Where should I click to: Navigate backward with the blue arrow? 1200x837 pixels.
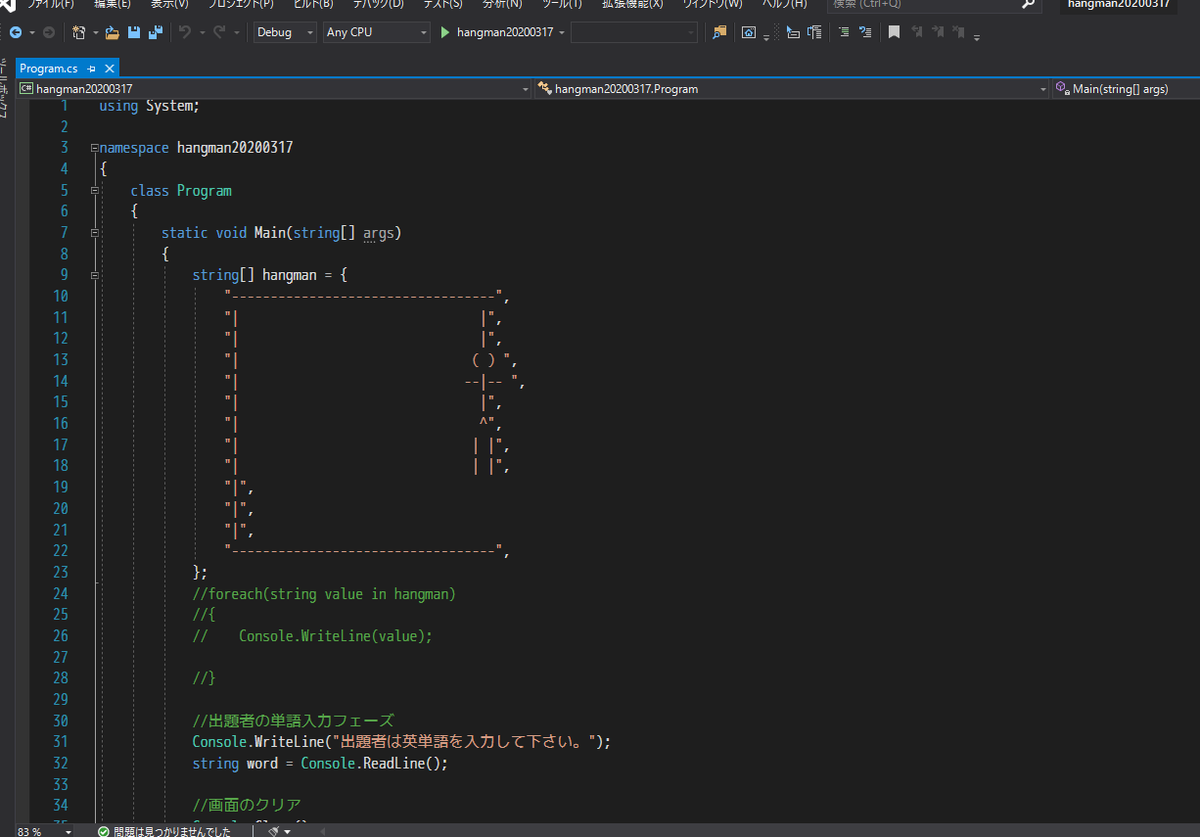point(15,32)
